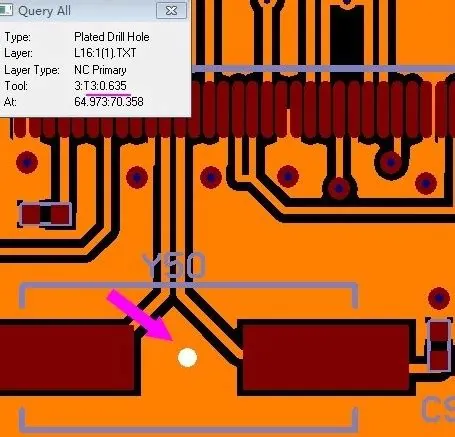
Task: Click the leftmost via below connector pads
Action: click(27, 162)
